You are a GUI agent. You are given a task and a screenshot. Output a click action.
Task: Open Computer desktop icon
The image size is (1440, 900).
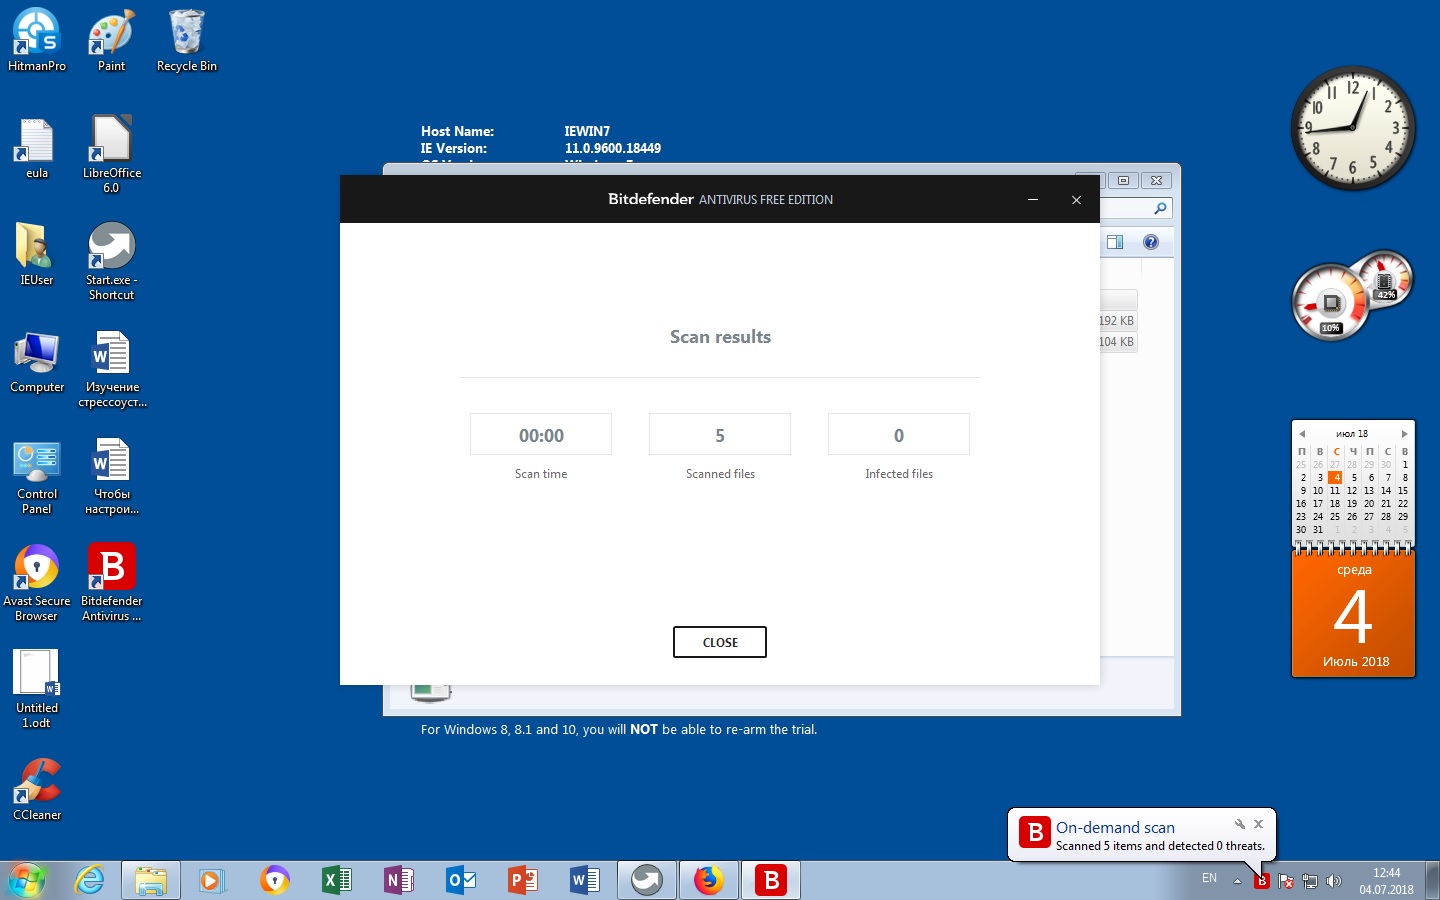(37, 362)
